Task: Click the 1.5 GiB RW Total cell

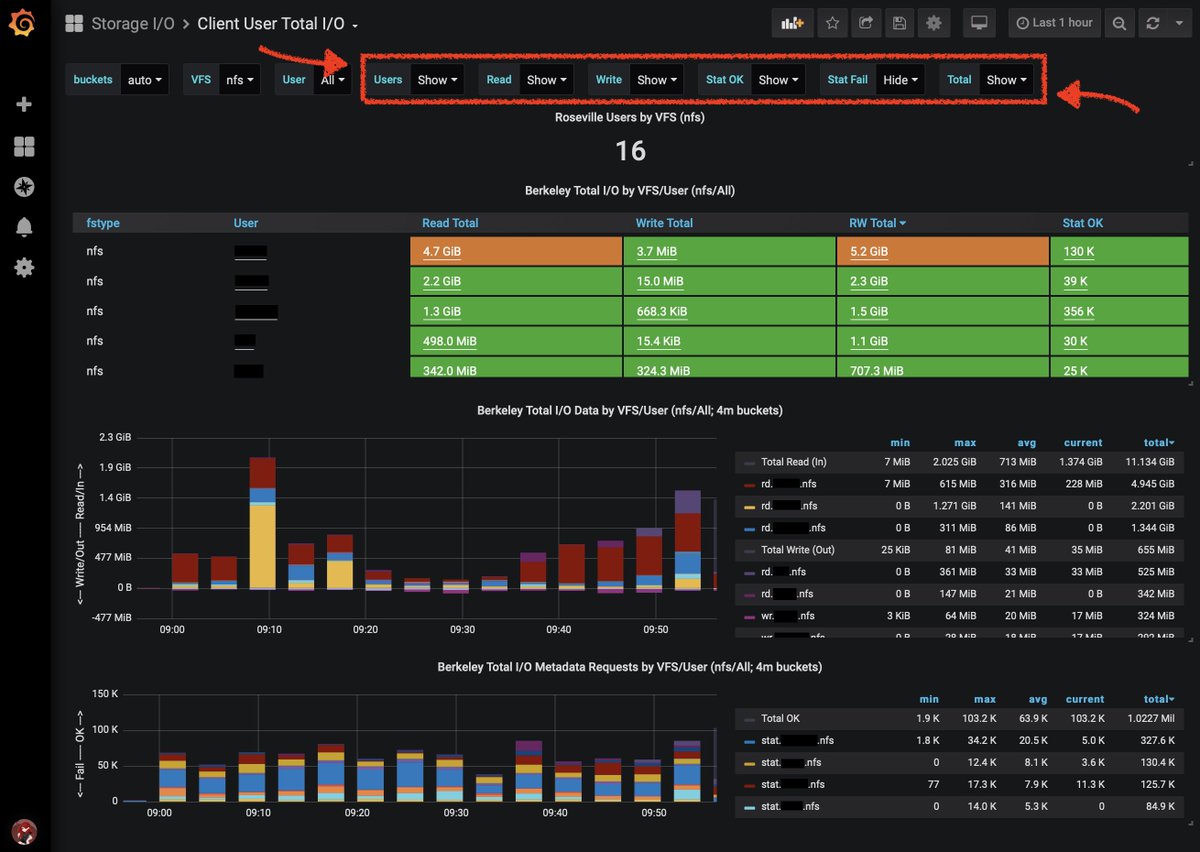Action: (x=942, y=311)
